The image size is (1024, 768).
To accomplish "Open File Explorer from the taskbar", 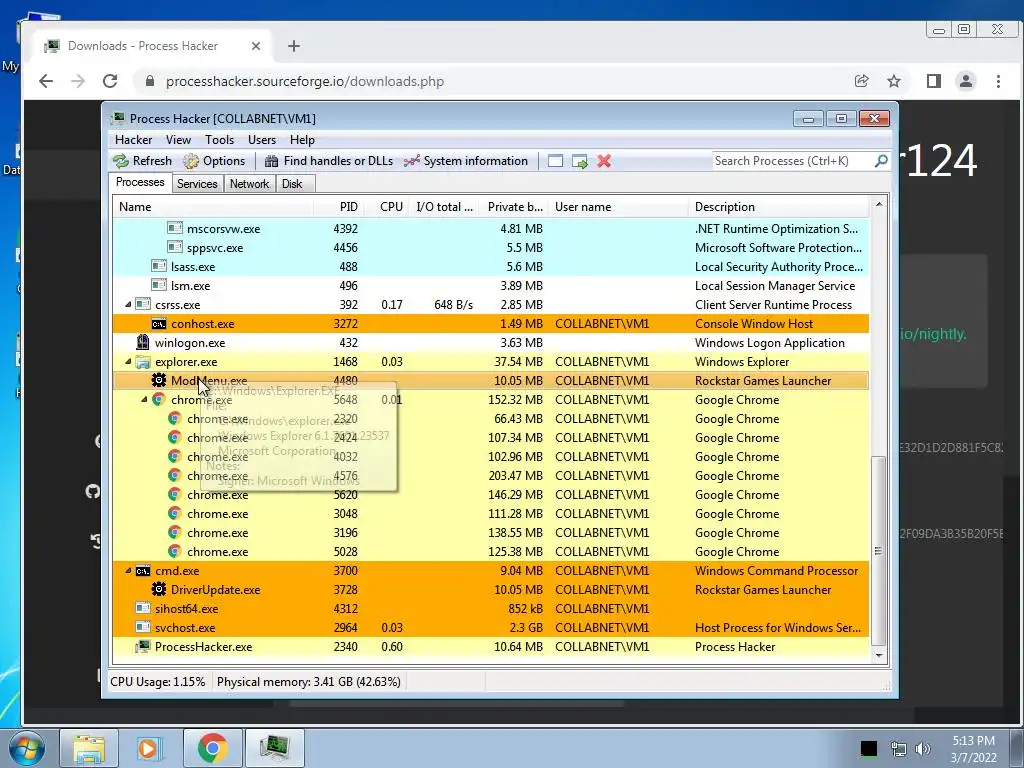I will tap(89, 748).
